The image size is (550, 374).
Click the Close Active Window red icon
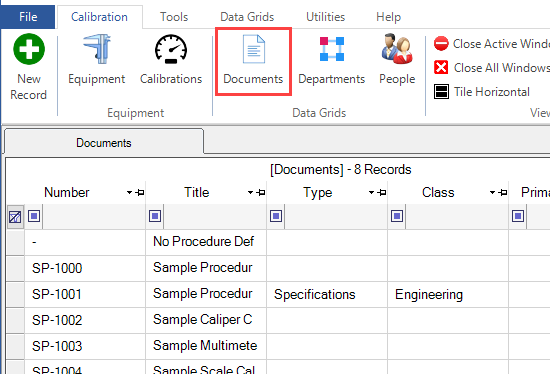(441, 44)
